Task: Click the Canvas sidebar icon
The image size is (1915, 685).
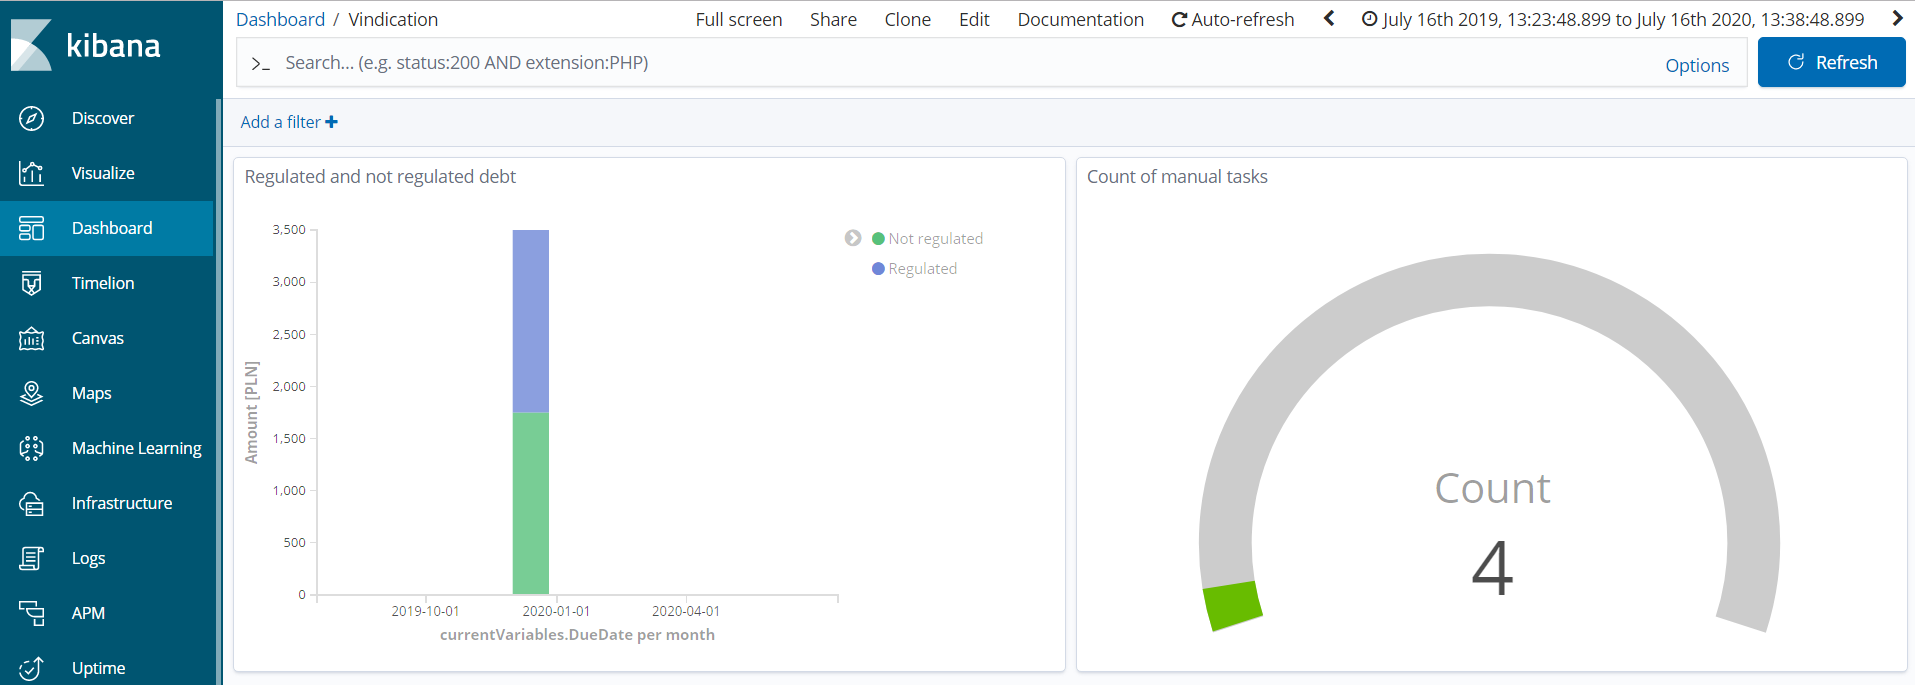Action: tap(31, 338)
